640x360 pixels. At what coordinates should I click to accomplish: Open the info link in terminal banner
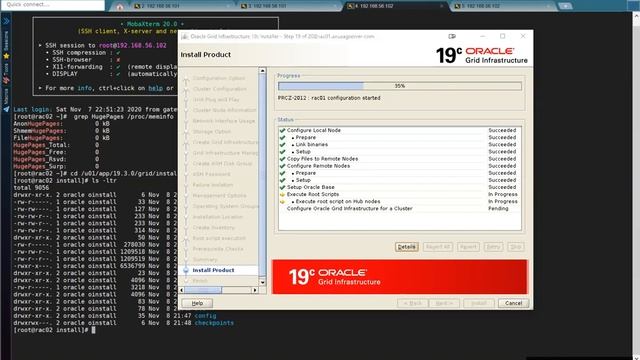click(x=84, y=88)
